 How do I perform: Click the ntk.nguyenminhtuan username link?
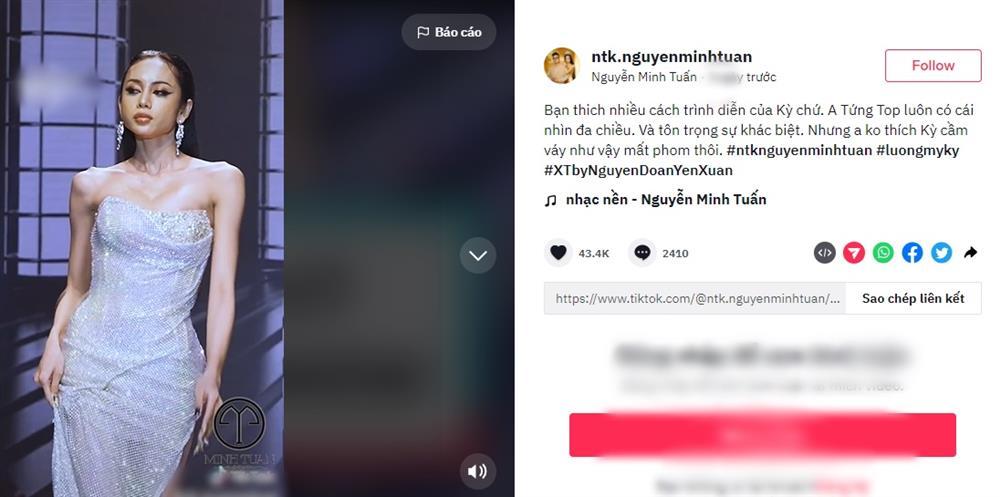pos(672,57)
